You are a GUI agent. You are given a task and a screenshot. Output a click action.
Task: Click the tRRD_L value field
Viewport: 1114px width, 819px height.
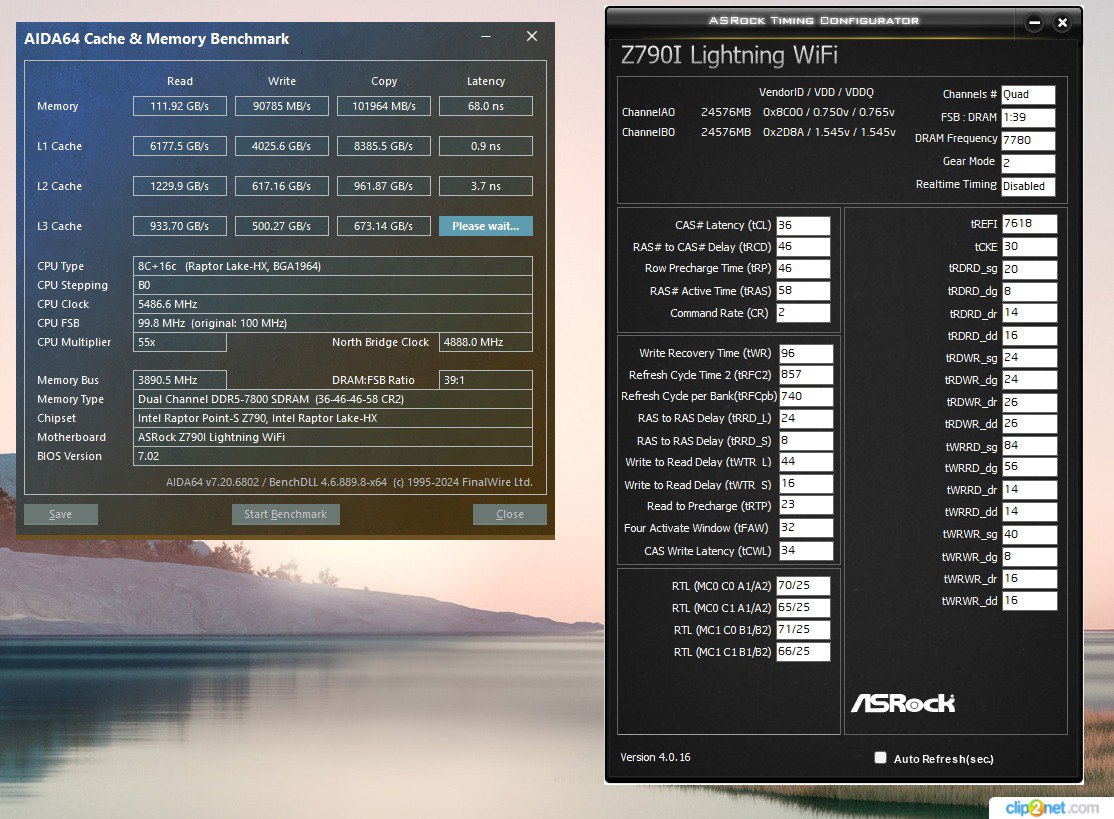point(806,418)
